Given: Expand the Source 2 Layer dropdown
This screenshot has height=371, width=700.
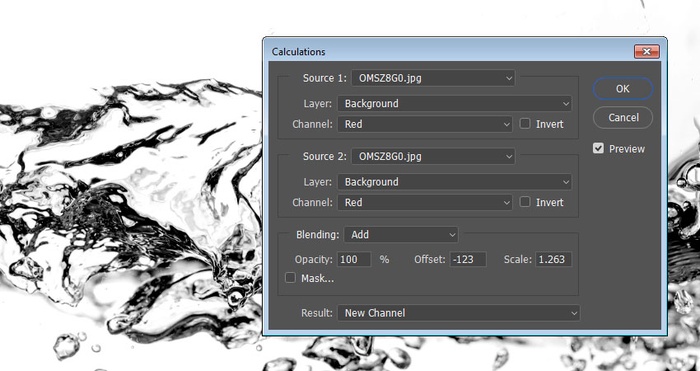Looking at the screenshot, I should pos(454,182).
